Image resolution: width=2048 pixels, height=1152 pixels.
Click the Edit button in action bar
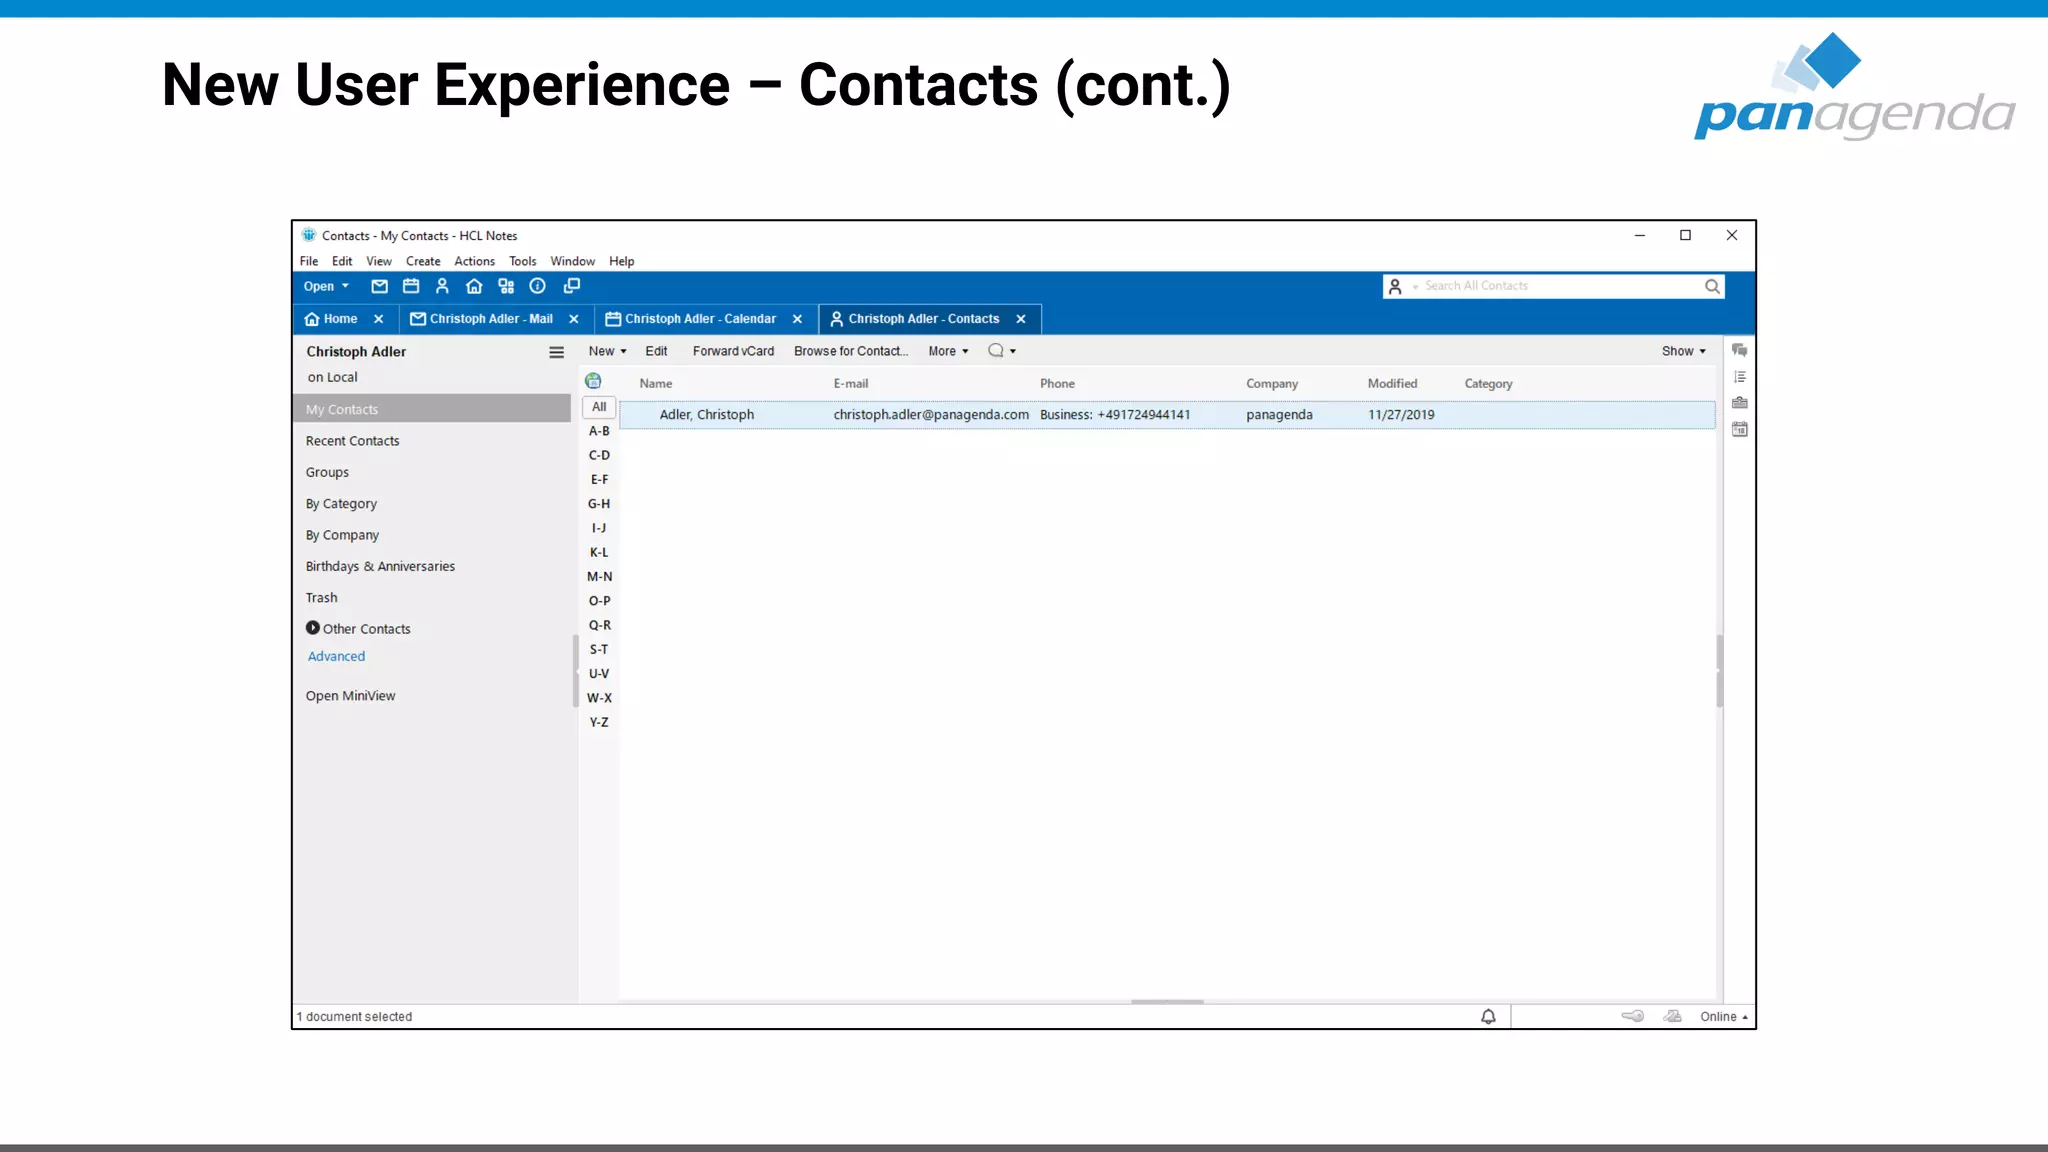656,351
